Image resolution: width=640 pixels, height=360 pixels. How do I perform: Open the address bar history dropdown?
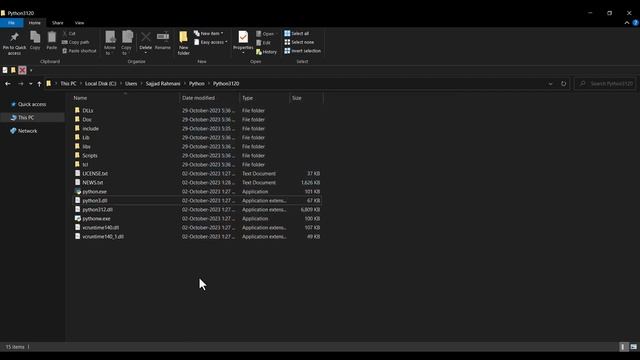pos(550,84)
